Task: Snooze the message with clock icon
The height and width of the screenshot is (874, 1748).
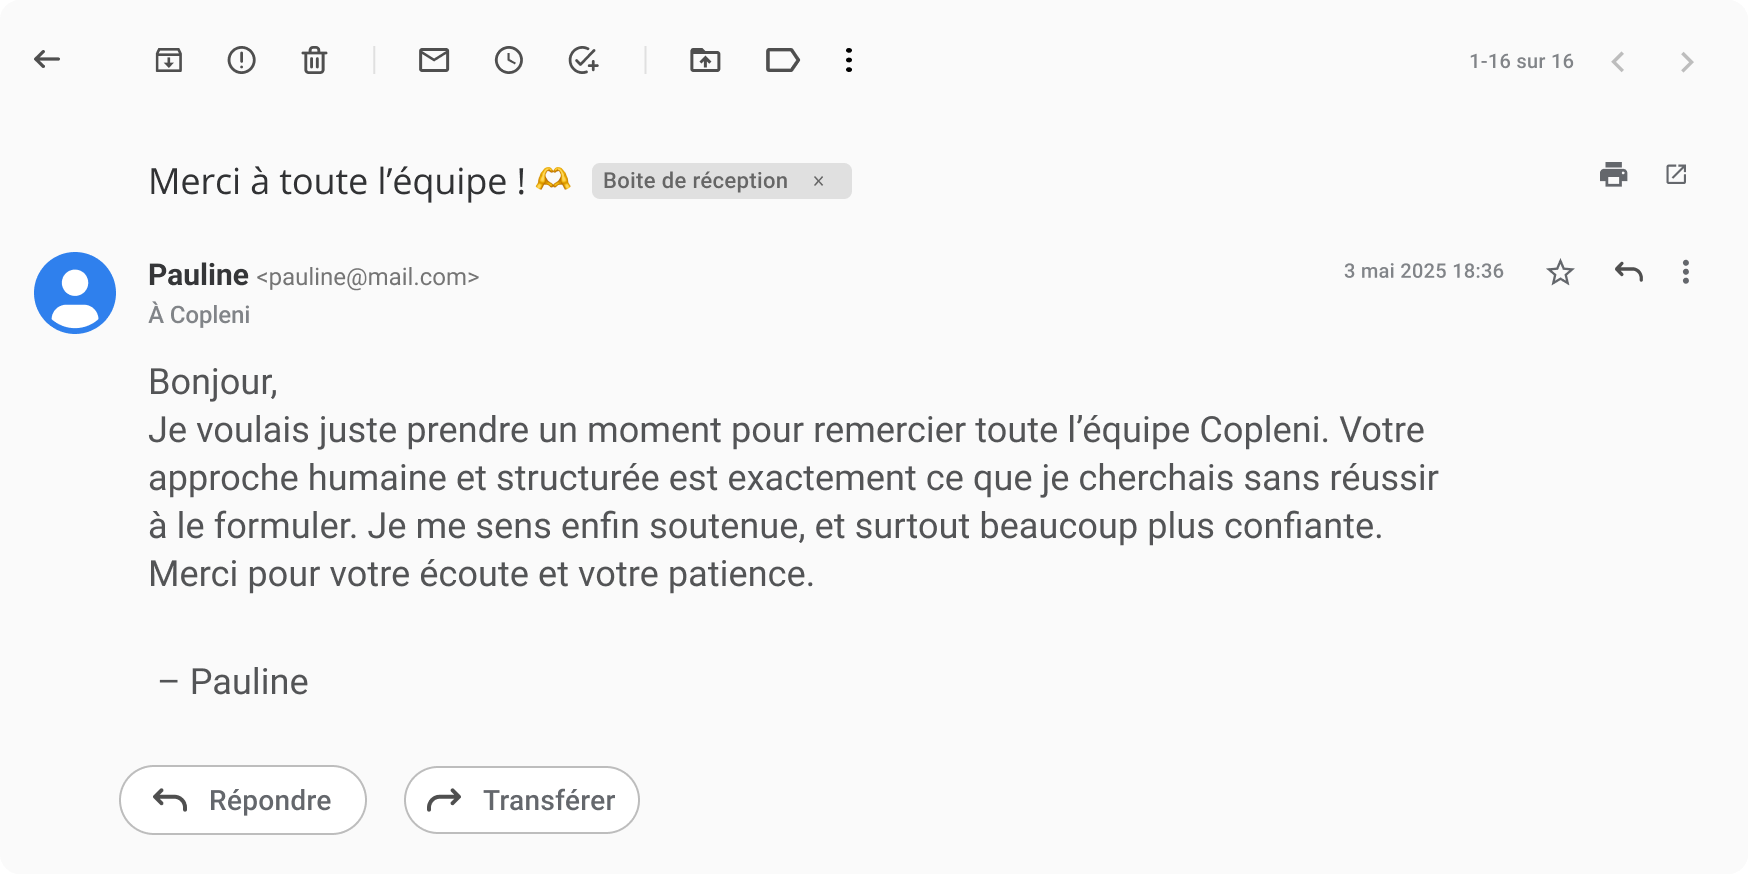Action: (508, 60)
